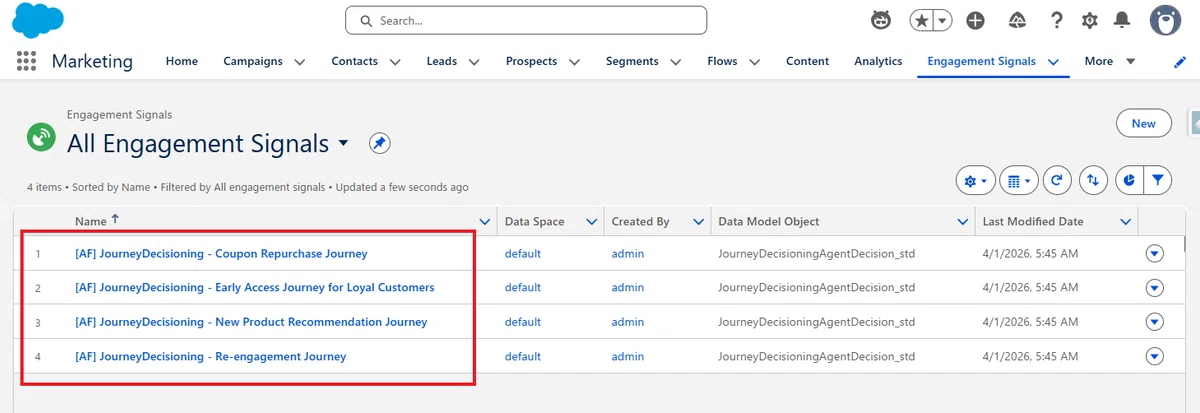Screen dimensions: 1200x413
Task: Open Data Model Object column actions chevron
Action: tap(963, 222)
